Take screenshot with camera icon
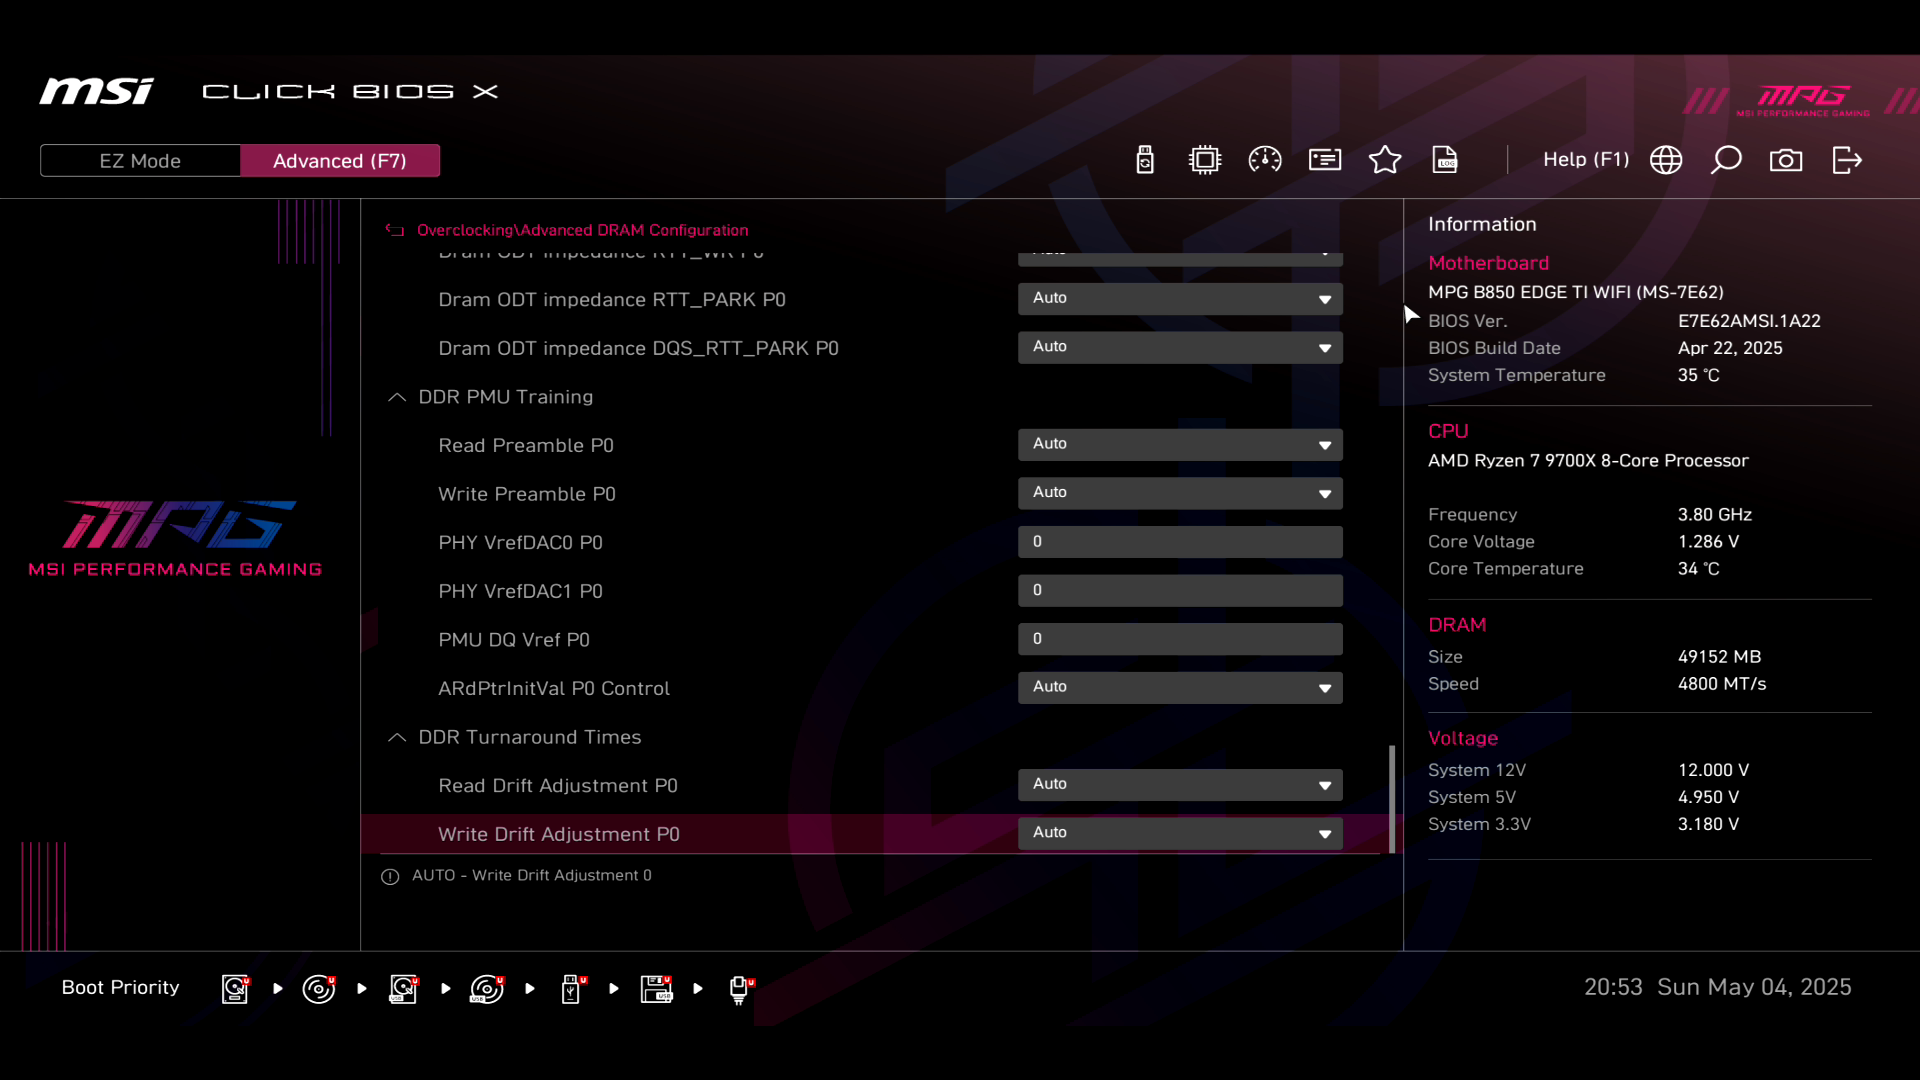This screenshot has height=1080, width=1920. pos(1786,160)
